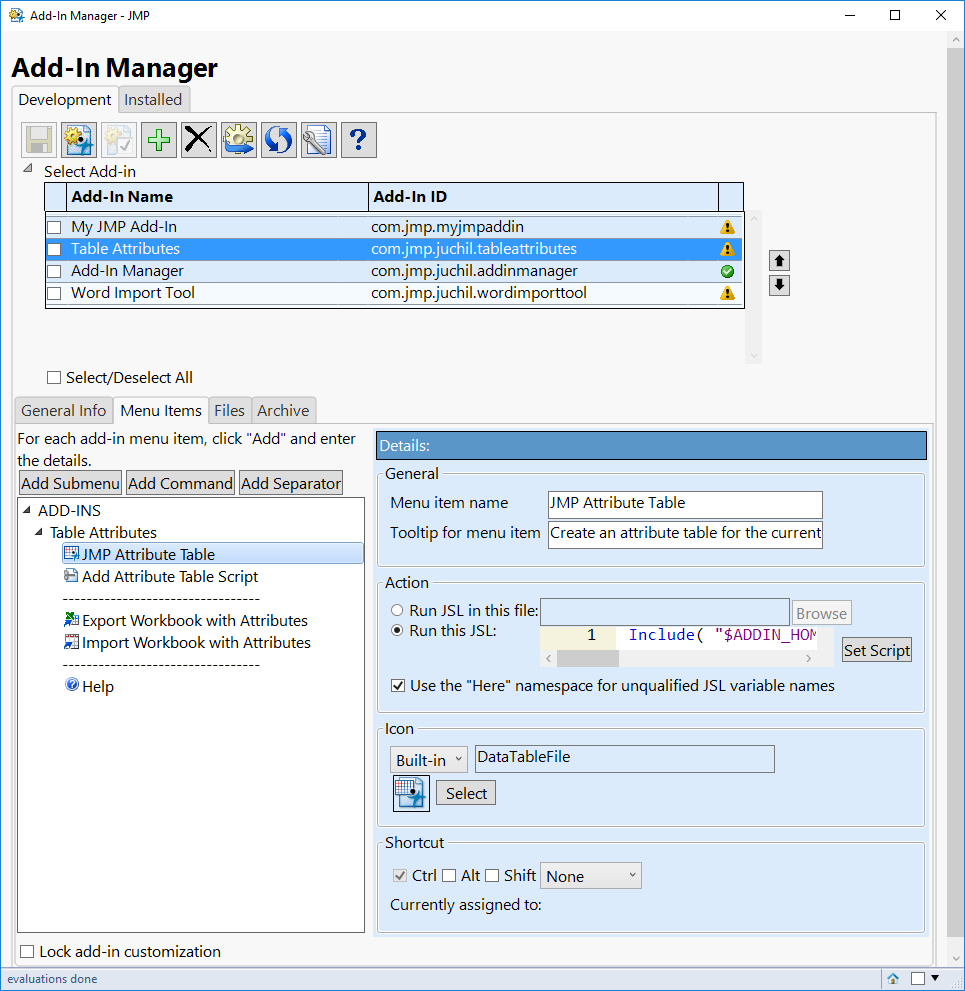This screenshot has height=991, width=965.
Task: Click warning icon on Table Attributes row
Action: 727,249
